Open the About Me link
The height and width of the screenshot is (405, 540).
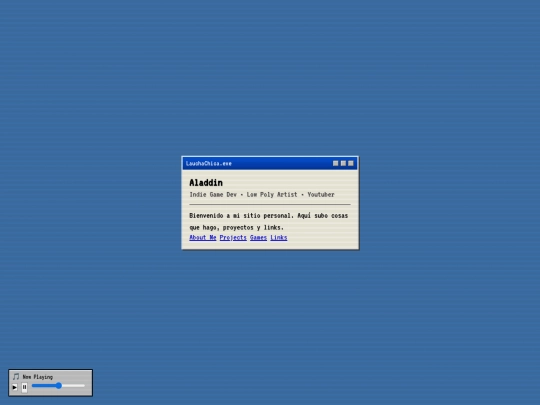[x=202, y=238]
